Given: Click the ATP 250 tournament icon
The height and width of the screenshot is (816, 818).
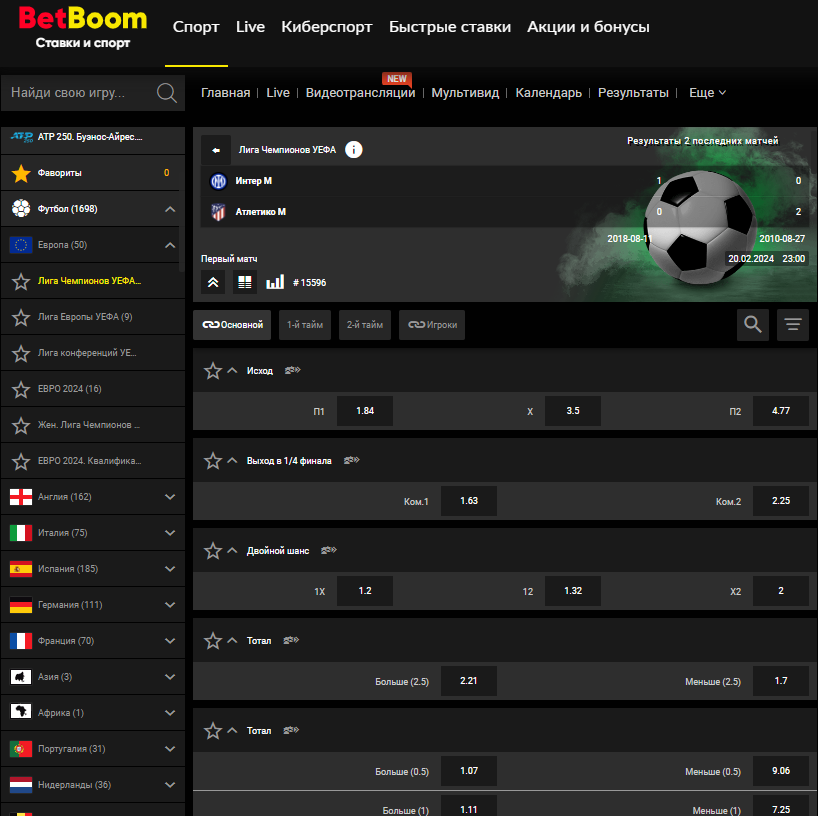Looking at the screenshot, I should 21,137.
